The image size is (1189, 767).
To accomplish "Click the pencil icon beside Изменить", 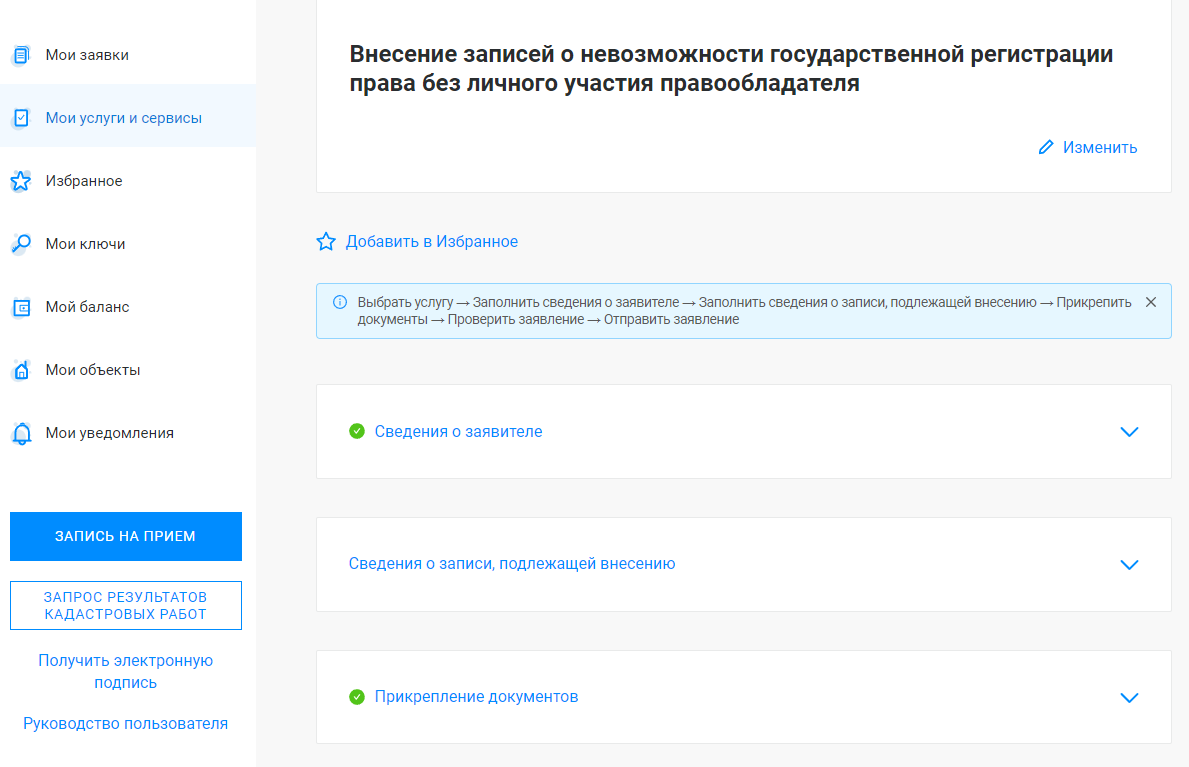I will click(x=1046, y=147).
